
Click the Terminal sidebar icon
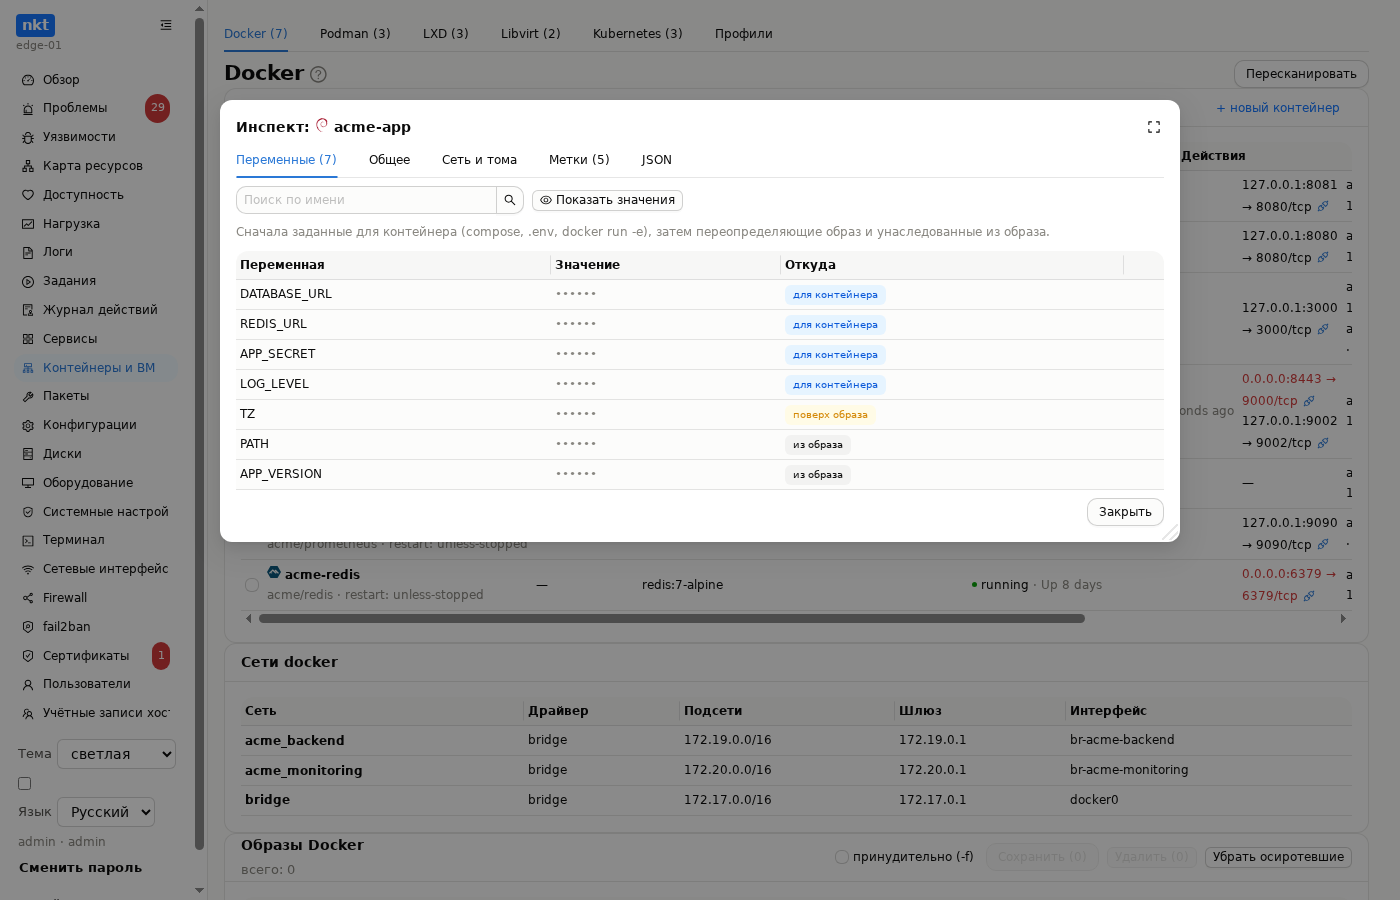tap(28, 540)
